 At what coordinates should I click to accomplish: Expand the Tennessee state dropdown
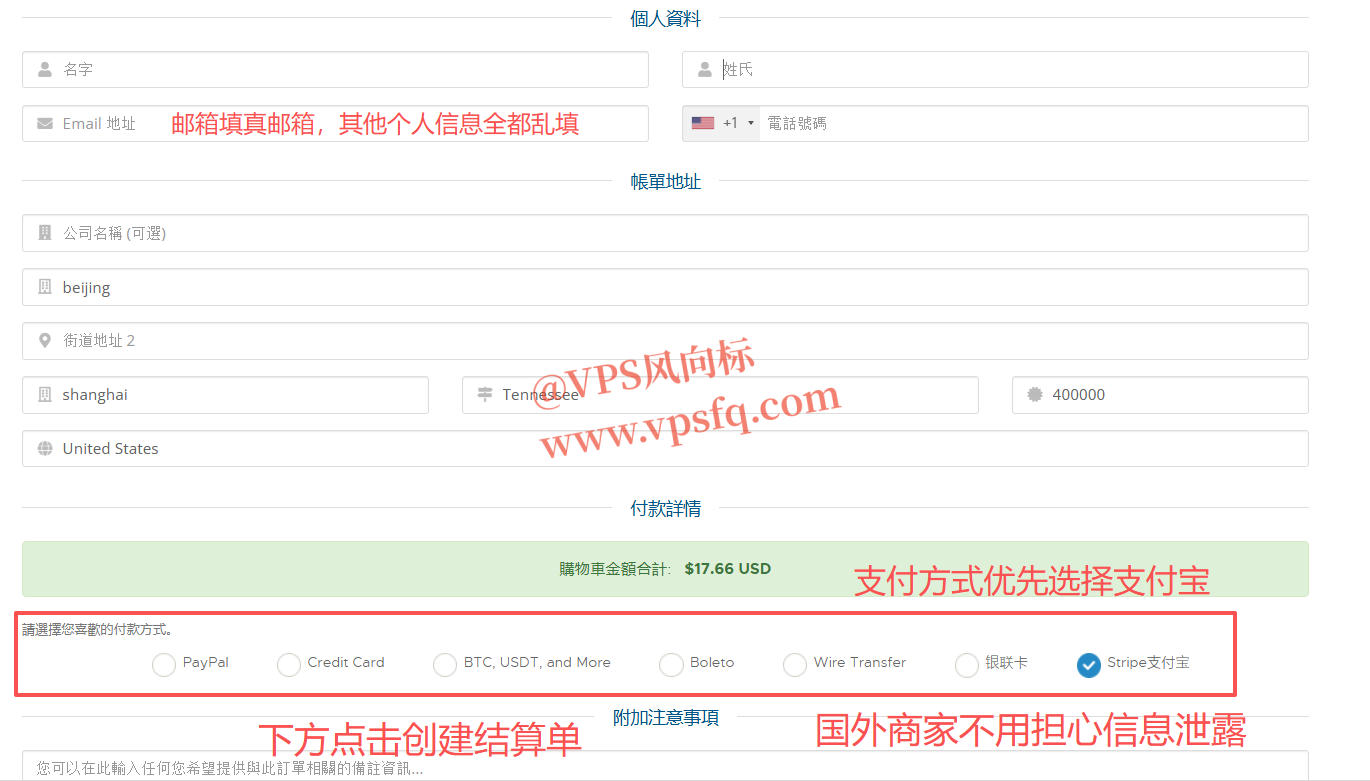(x=720, y=395)
